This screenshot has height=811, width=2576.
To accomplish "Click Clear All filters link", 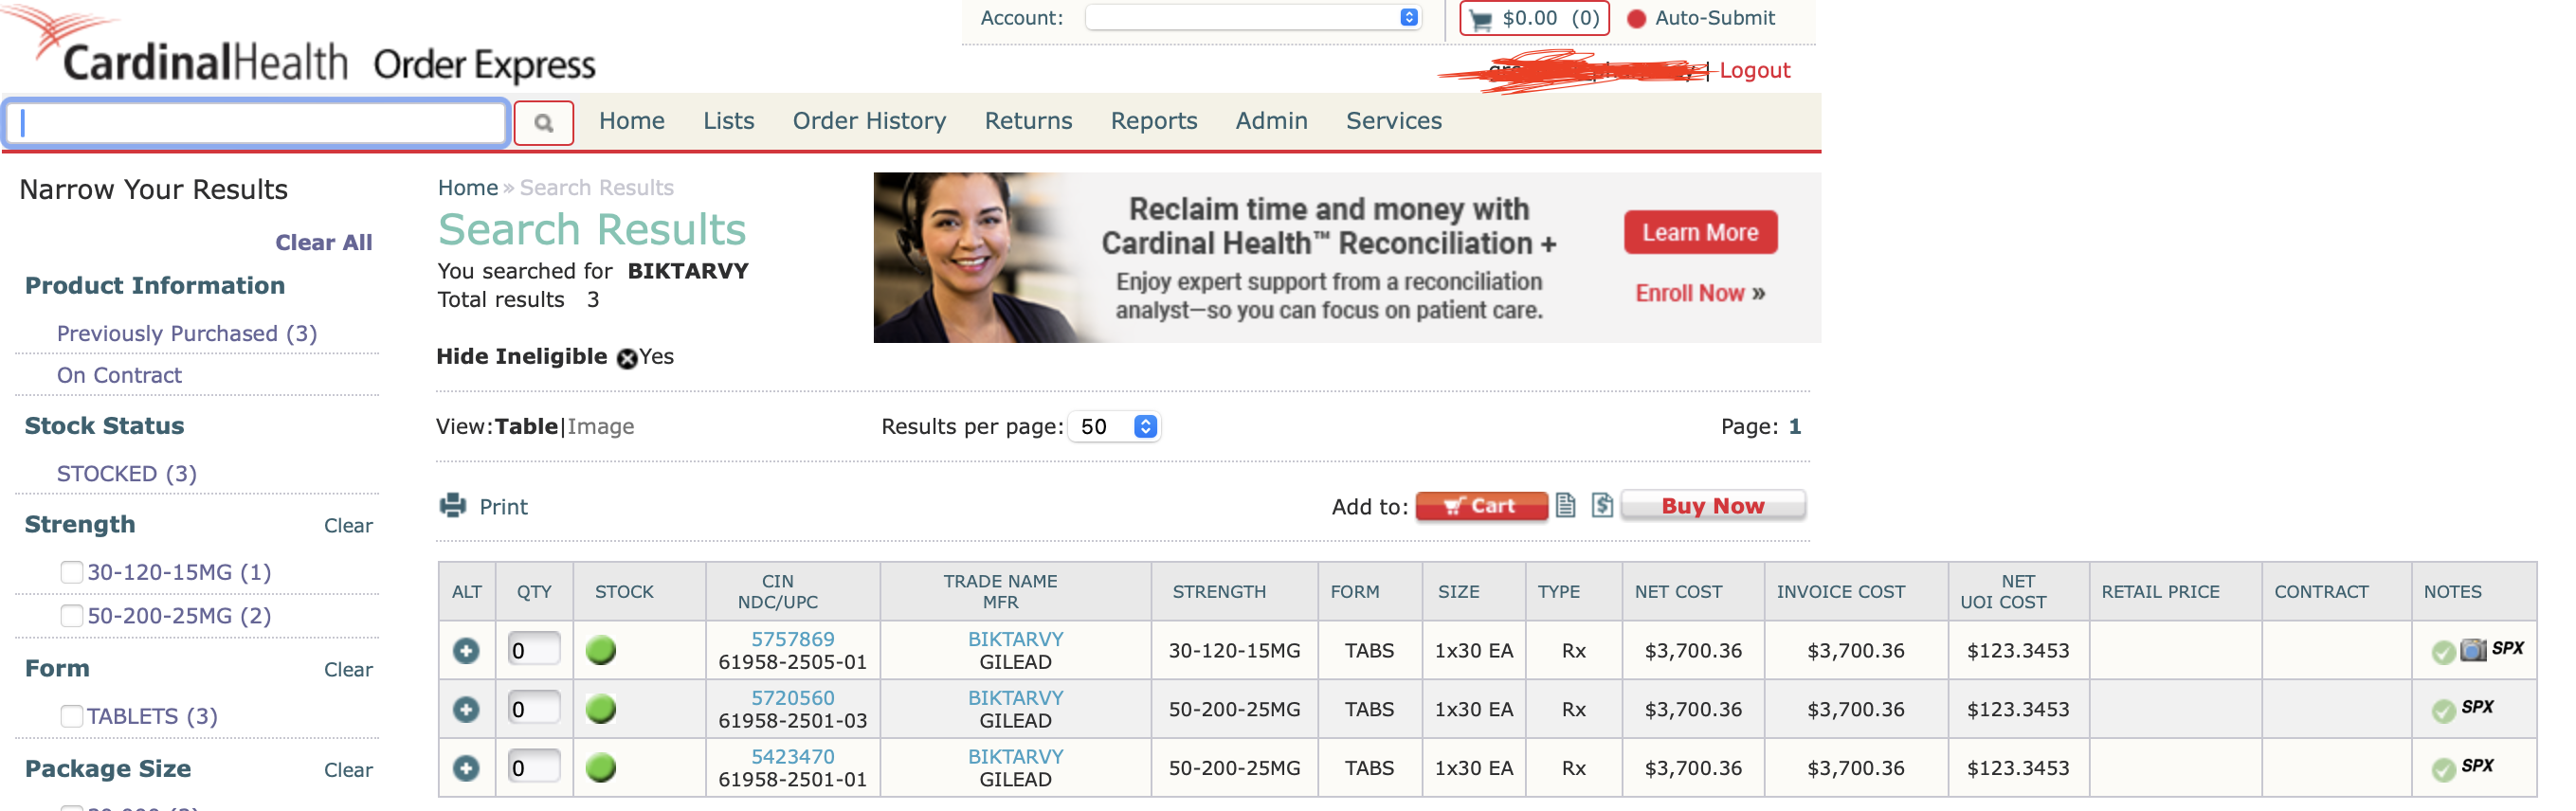I will [x=324, y=243].
